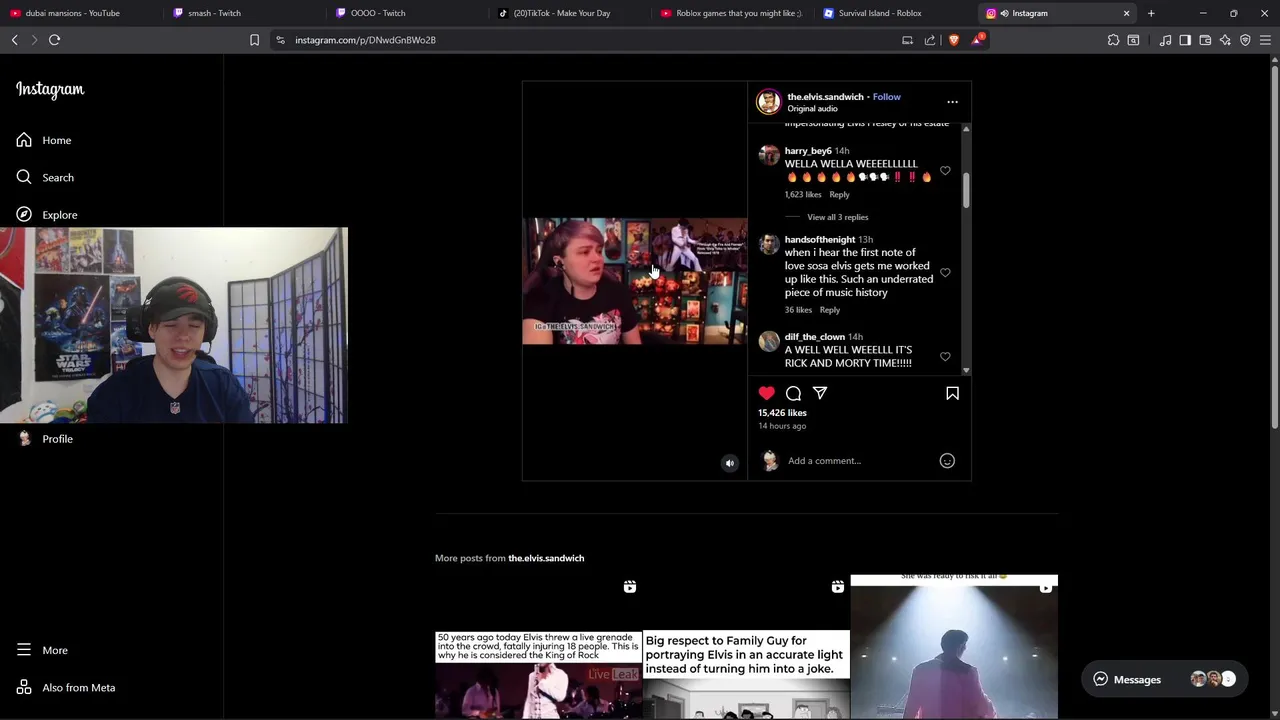Expand View all 3 replies
The image size is (1280, 720).
838,217
